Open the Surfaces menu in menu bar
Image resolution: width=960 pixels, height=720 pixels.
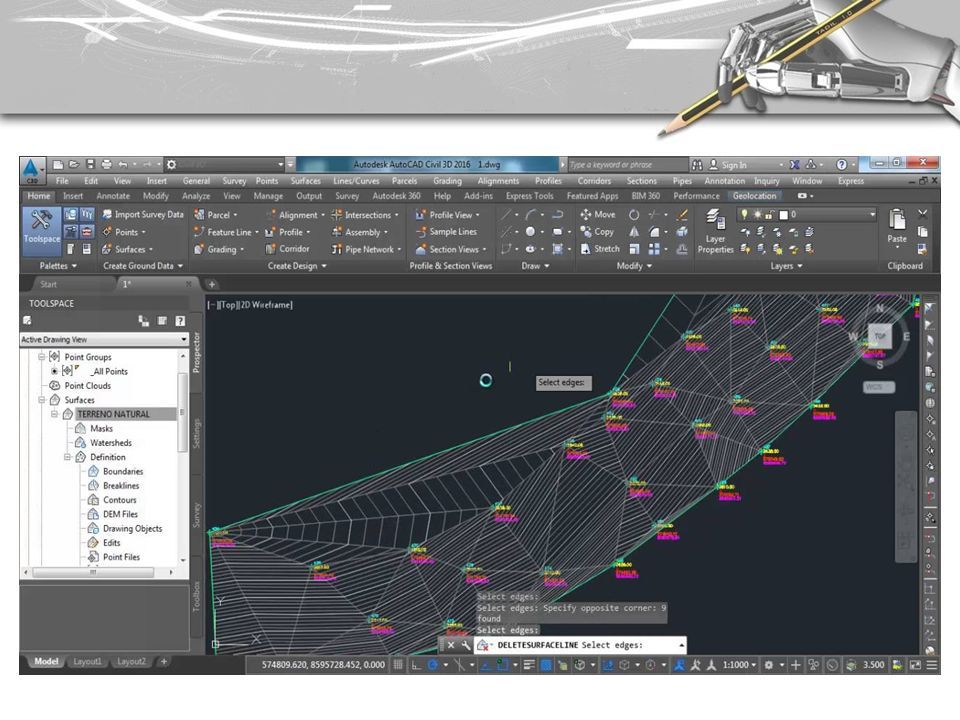[x=306, y=181]
